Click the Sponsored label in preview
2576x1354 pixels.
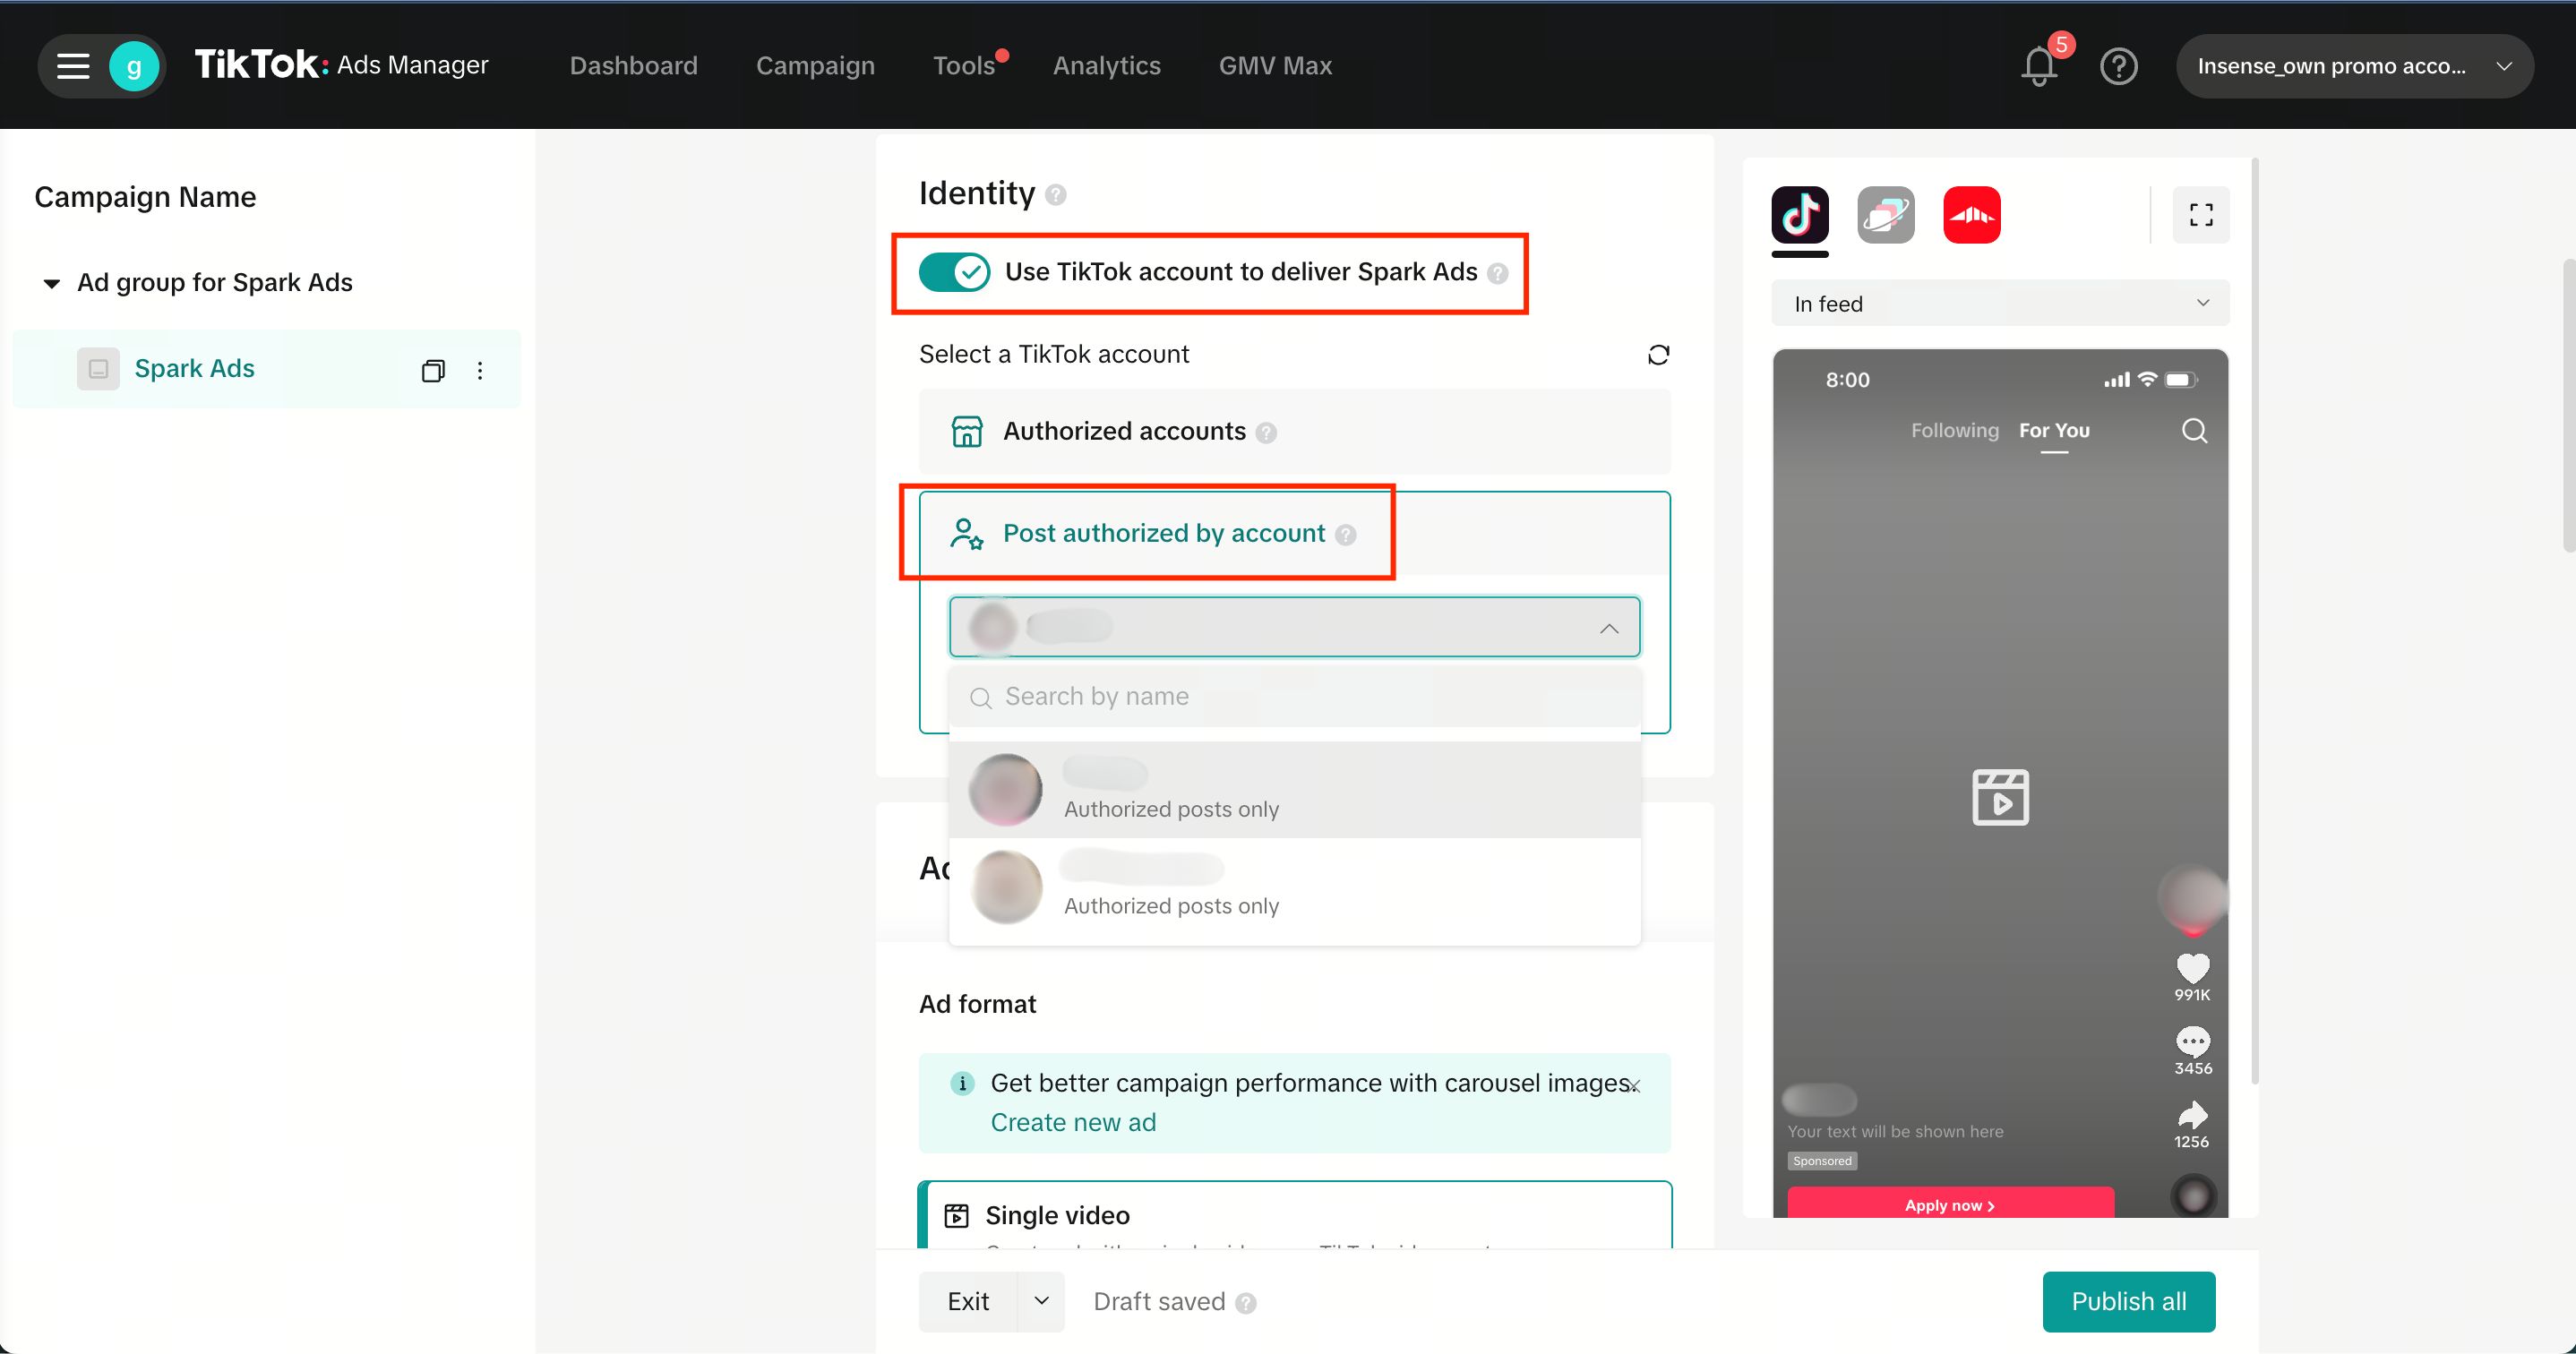point(1822,1161)
